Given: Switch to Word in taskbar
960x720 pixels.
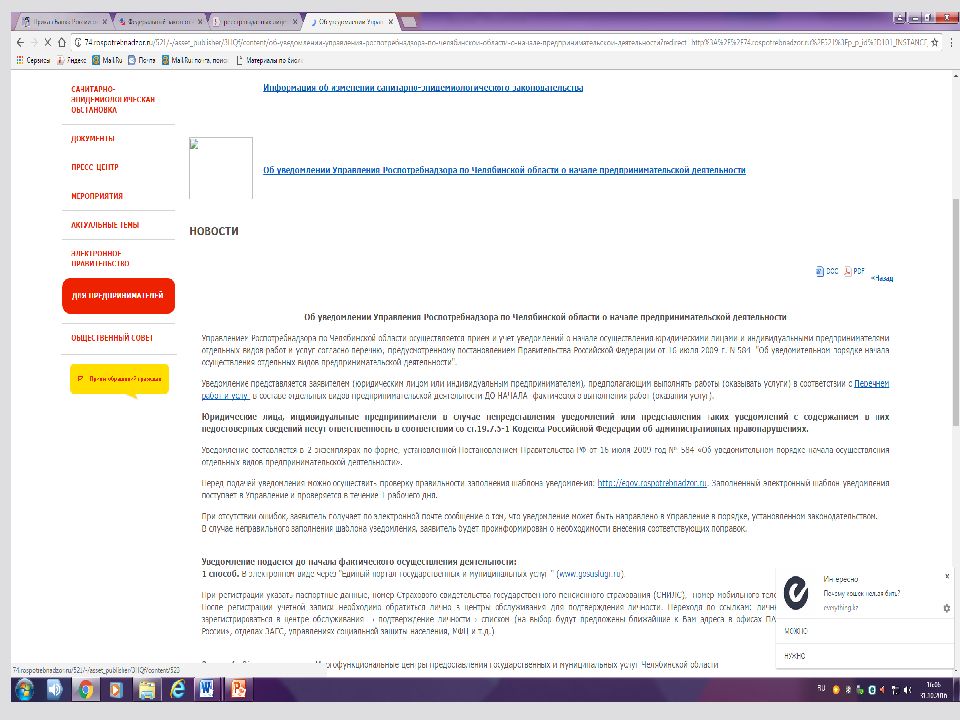Looking at the screenshot, I should pyautogui.click(x=207, y=689).
